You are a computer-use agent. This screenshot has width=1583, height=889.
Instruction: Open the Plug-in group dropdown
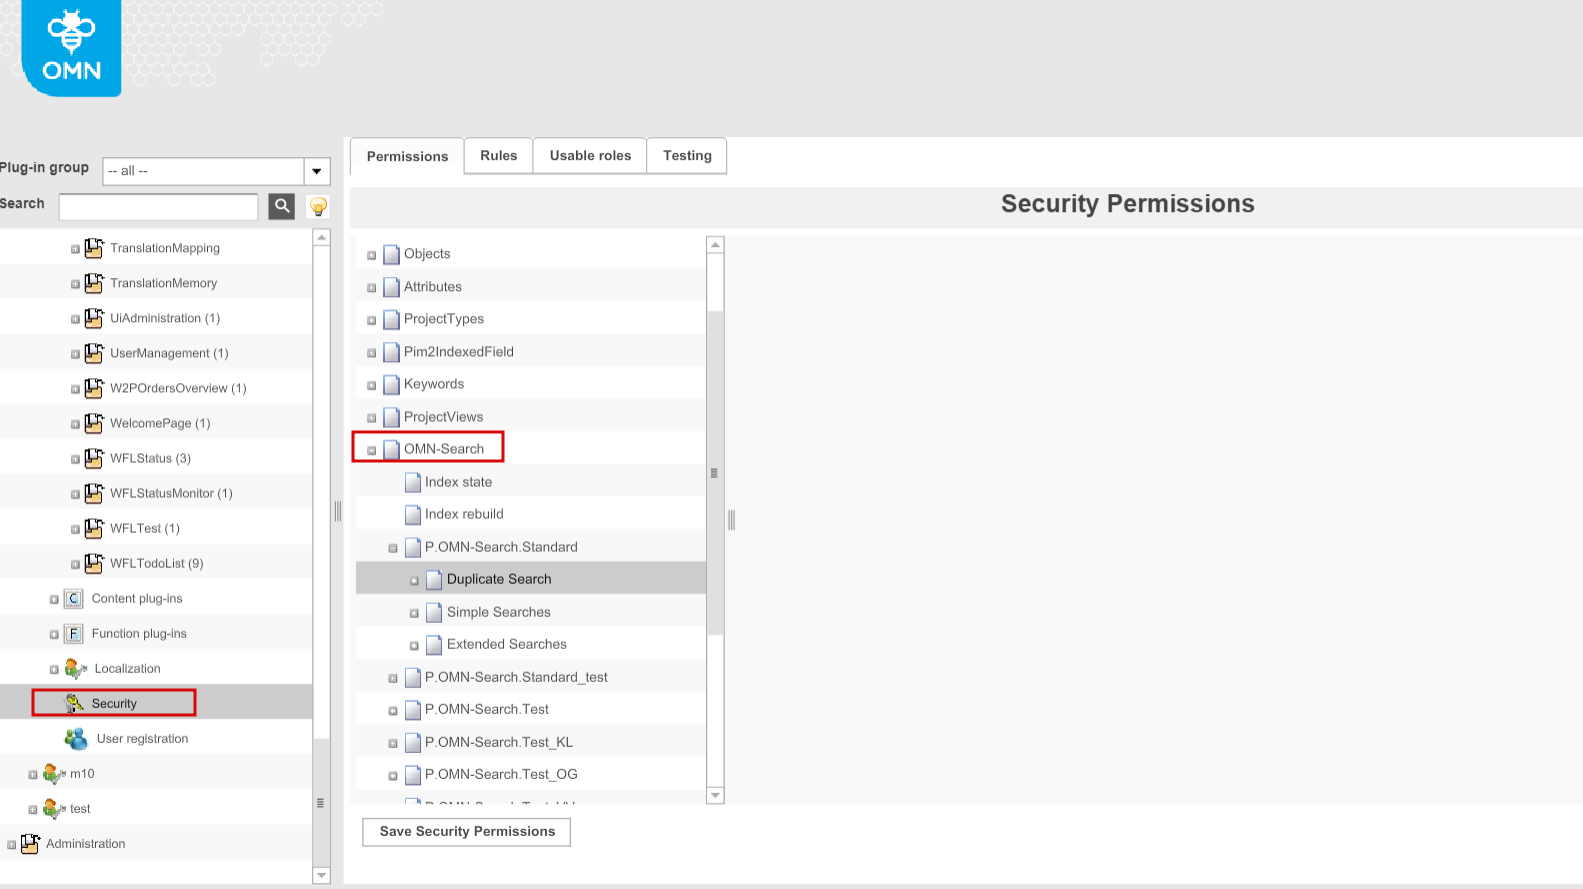click(317, 171)
